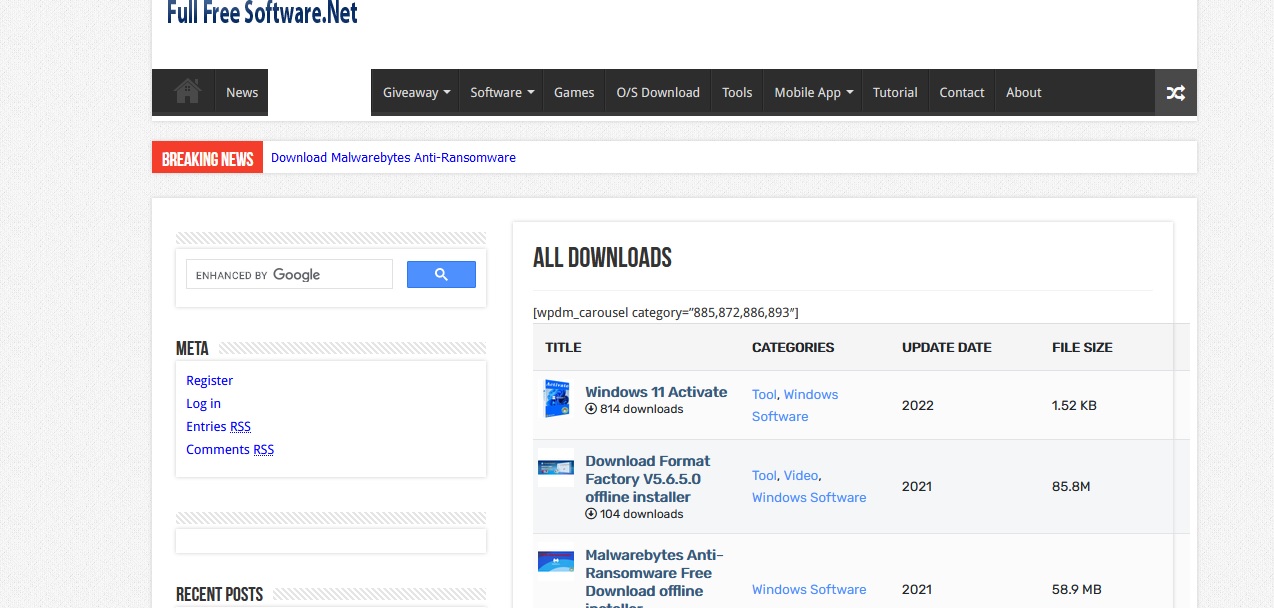
Task: Click Windows Software category in Format Factory row
Action: (x=809, y=497)
